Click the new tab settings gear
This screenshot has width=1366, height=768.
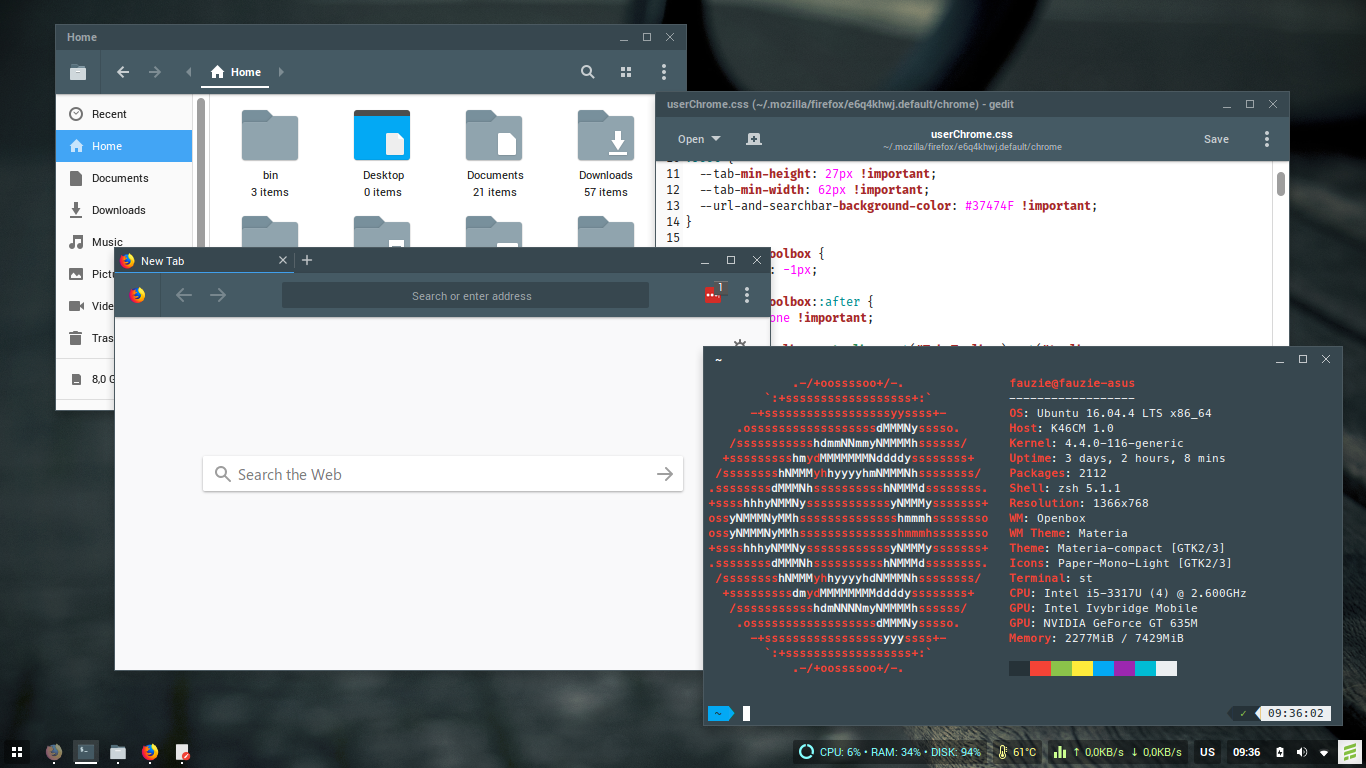740,344
